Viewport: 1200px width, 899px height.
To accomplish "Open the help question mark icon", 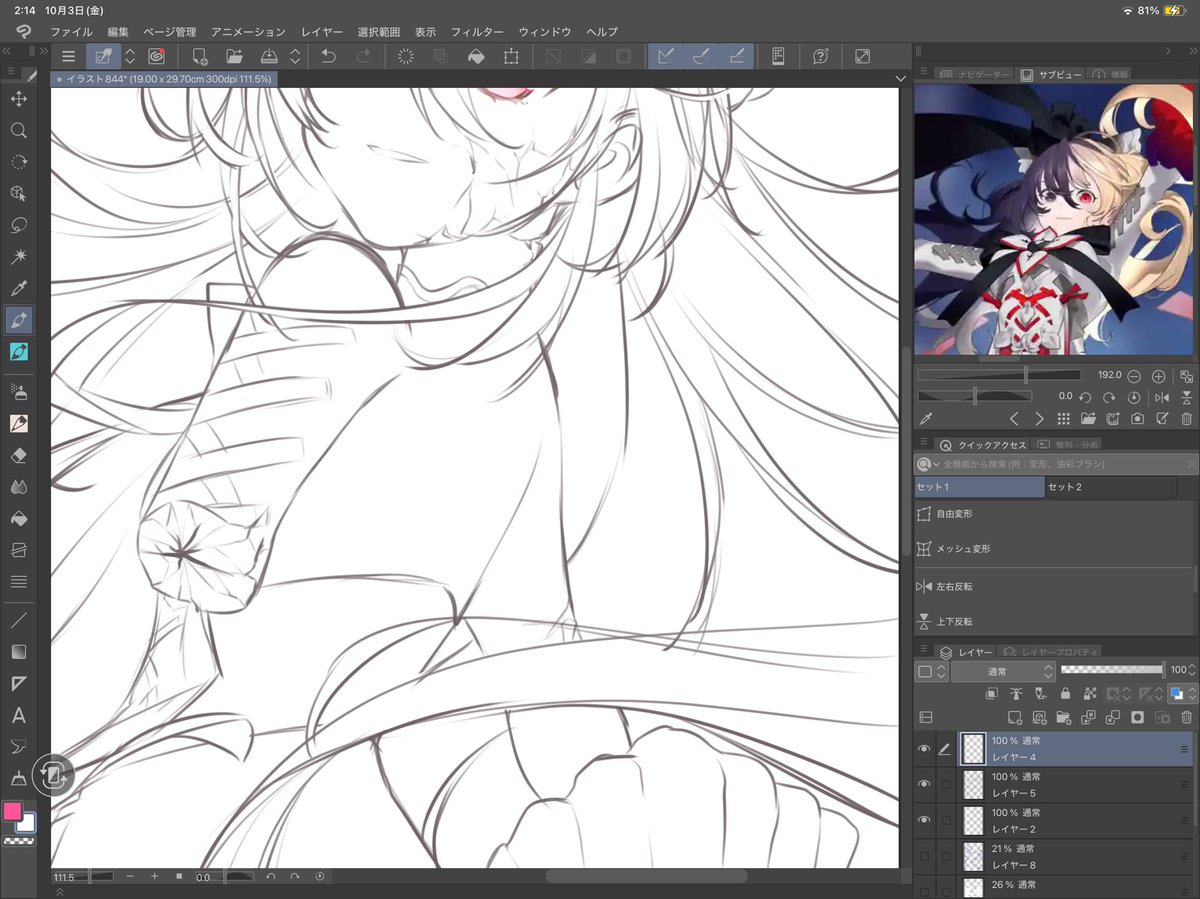I will (820, 57).
